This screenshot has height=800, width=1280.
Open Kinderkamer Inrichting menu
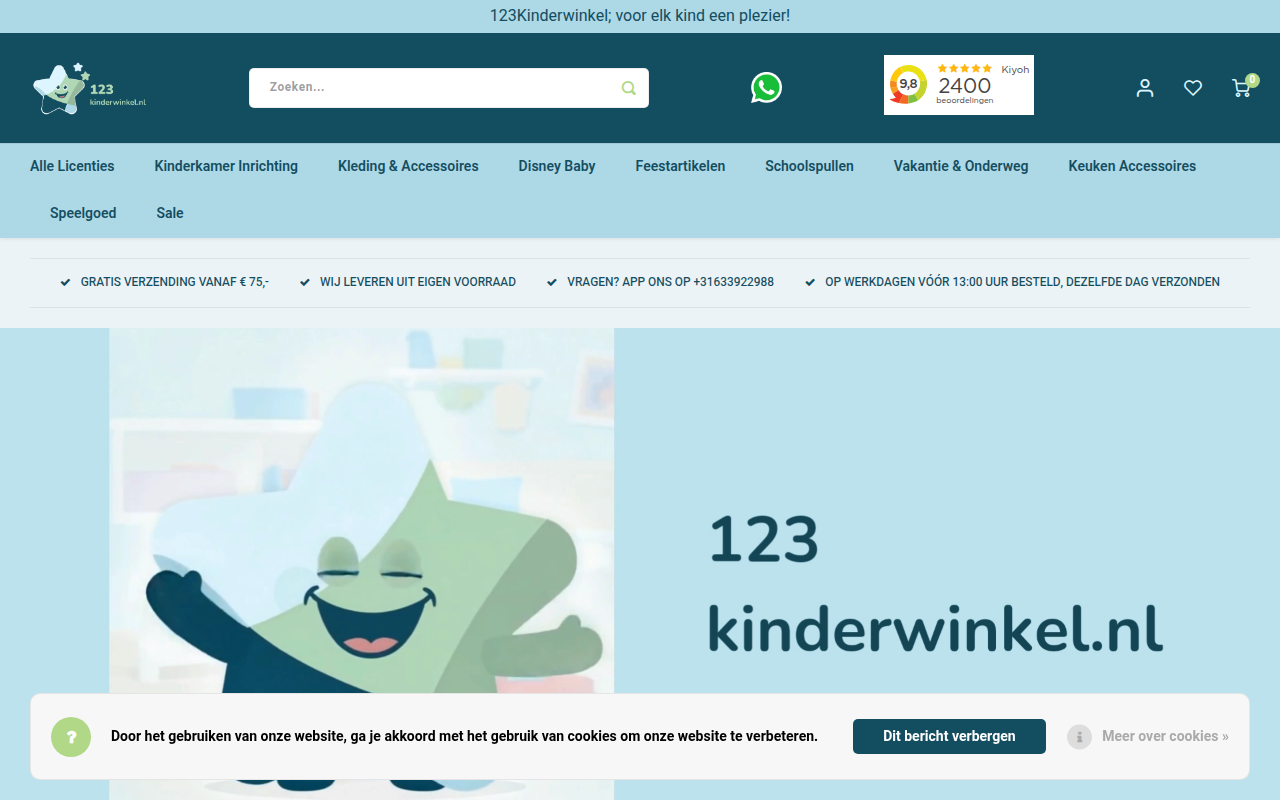pos(226,166)
